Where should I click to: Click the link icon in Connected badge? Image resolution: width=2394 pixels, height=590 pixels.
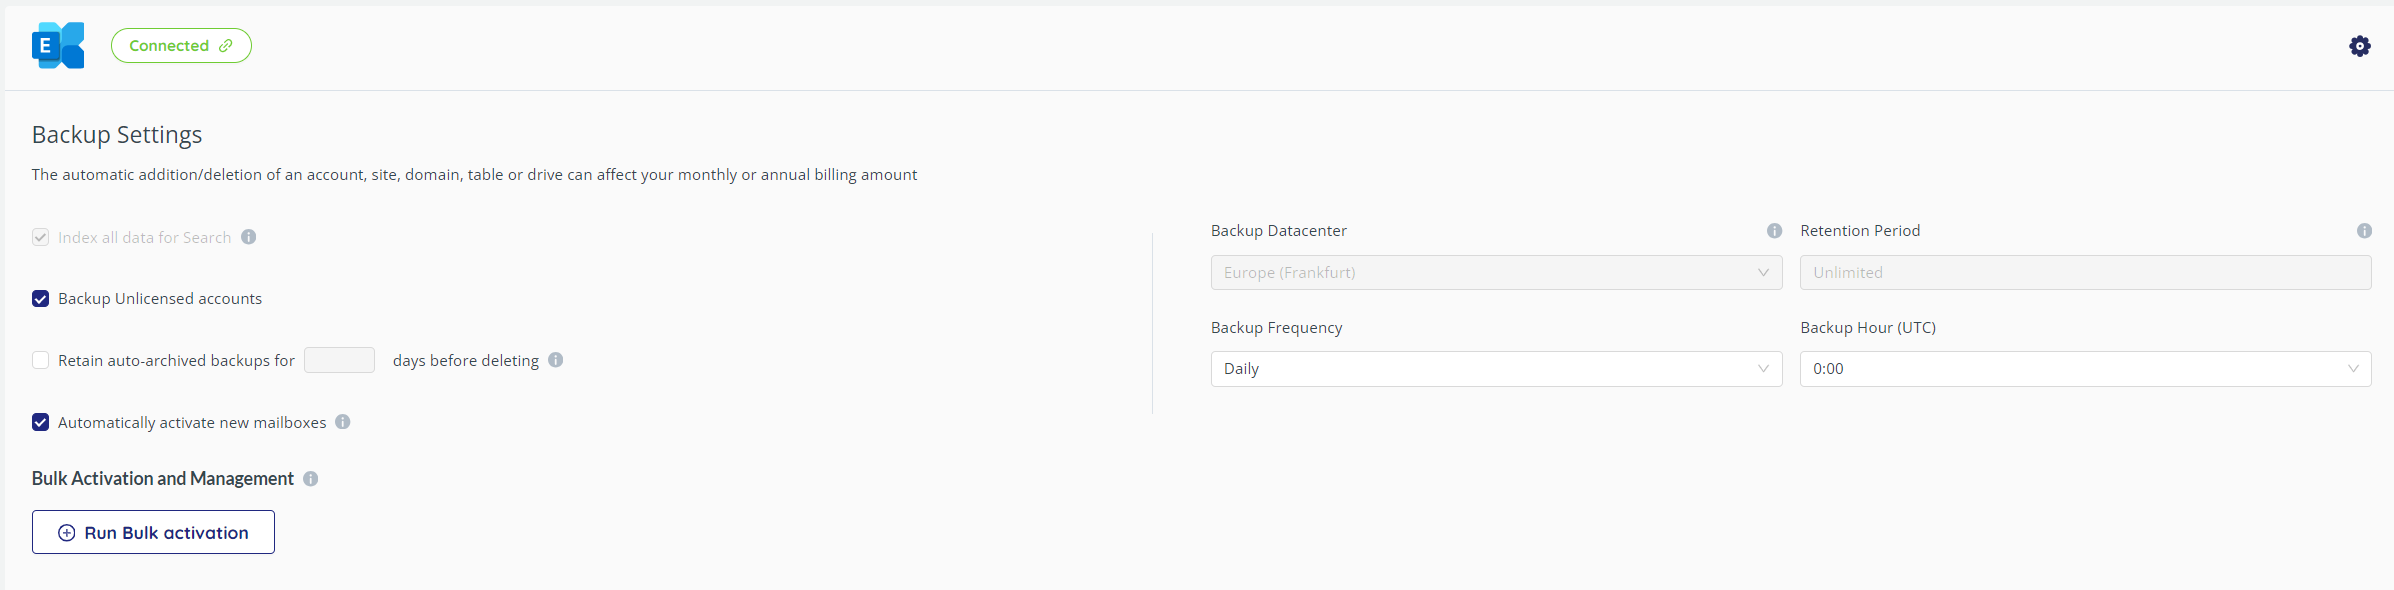[x=226, y=46]
